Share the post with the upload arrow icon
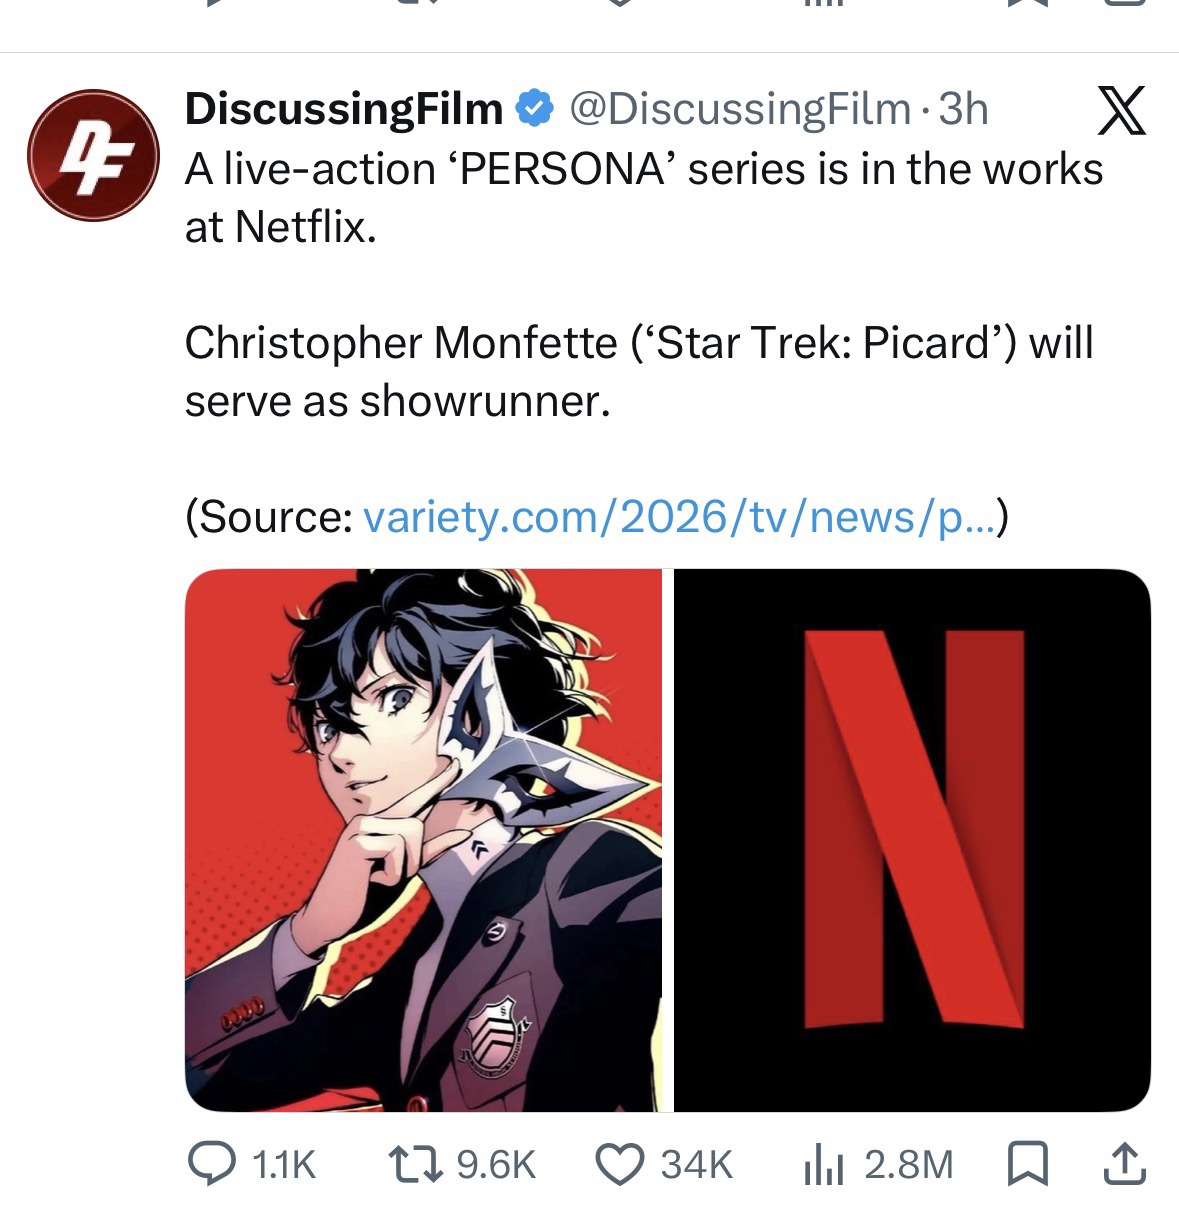Viewport: 1179px width, 1205px height. tap(1123, 1163)
